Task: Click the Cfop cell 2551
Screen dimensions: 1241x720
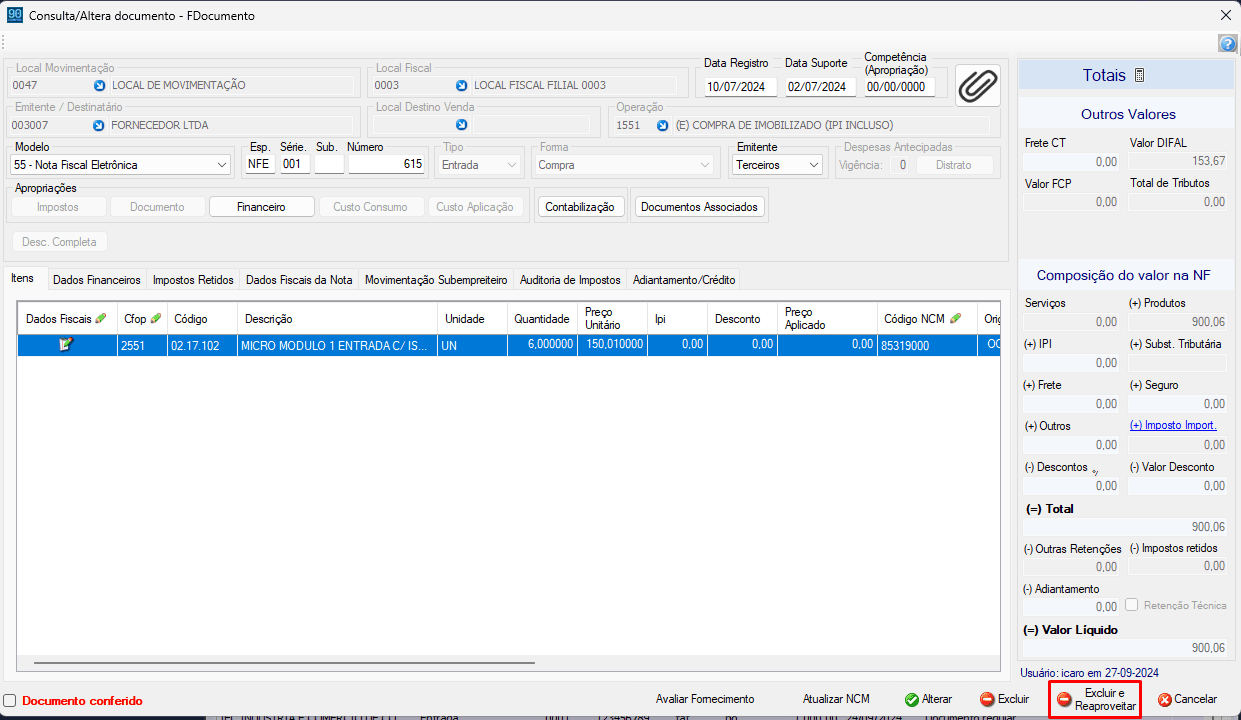Action: click(x=142, y=345)
